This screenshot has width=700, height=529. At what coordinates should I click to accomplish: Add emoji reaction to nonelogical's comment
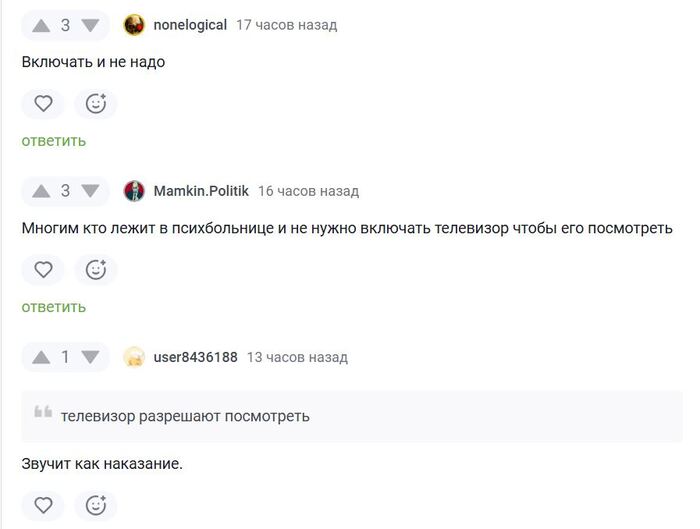click(96, 103)
